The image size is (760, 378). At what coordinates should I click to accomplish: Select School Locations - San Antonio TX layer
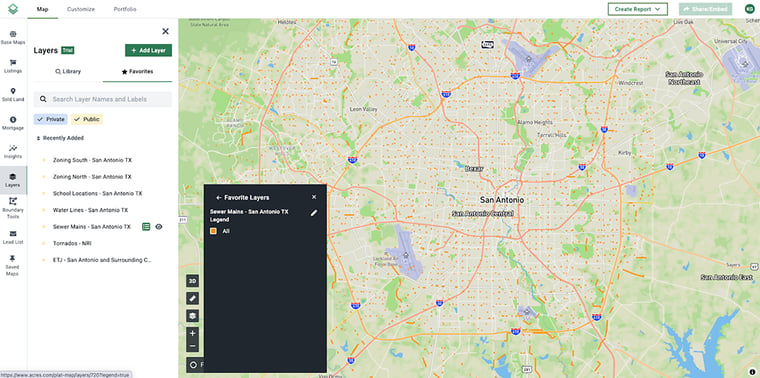point(97,193)
